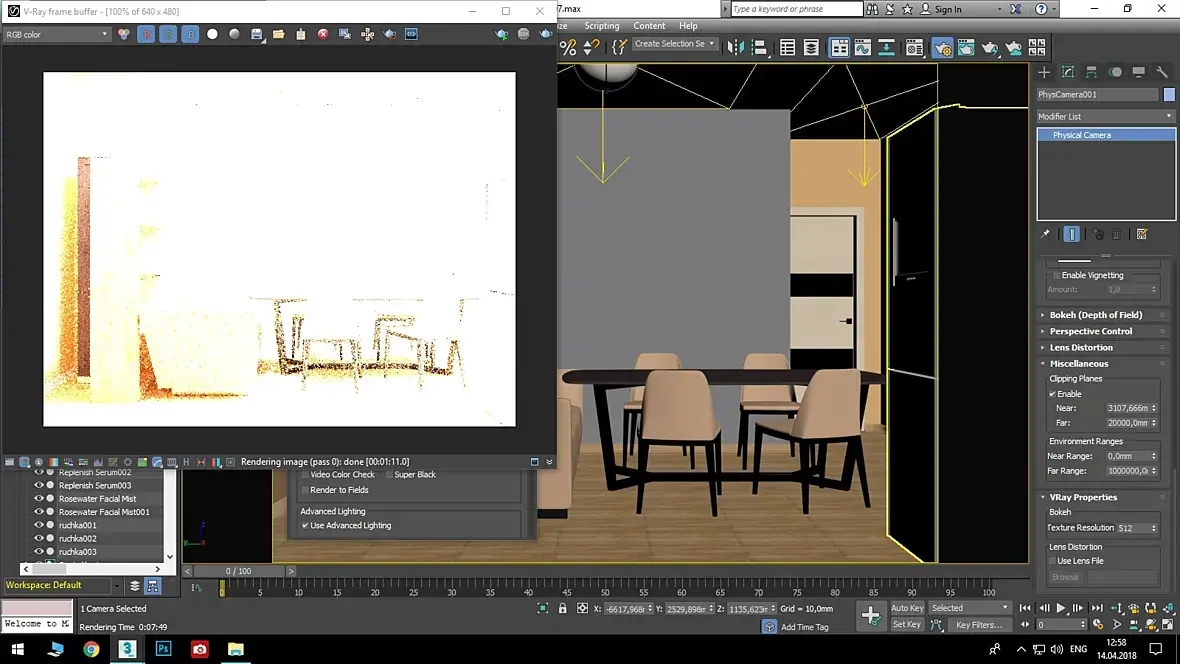Screen dimensions: 1180x664
Task: Open Photoshop from the Windows taskbar
Action: tap(163, 649)
